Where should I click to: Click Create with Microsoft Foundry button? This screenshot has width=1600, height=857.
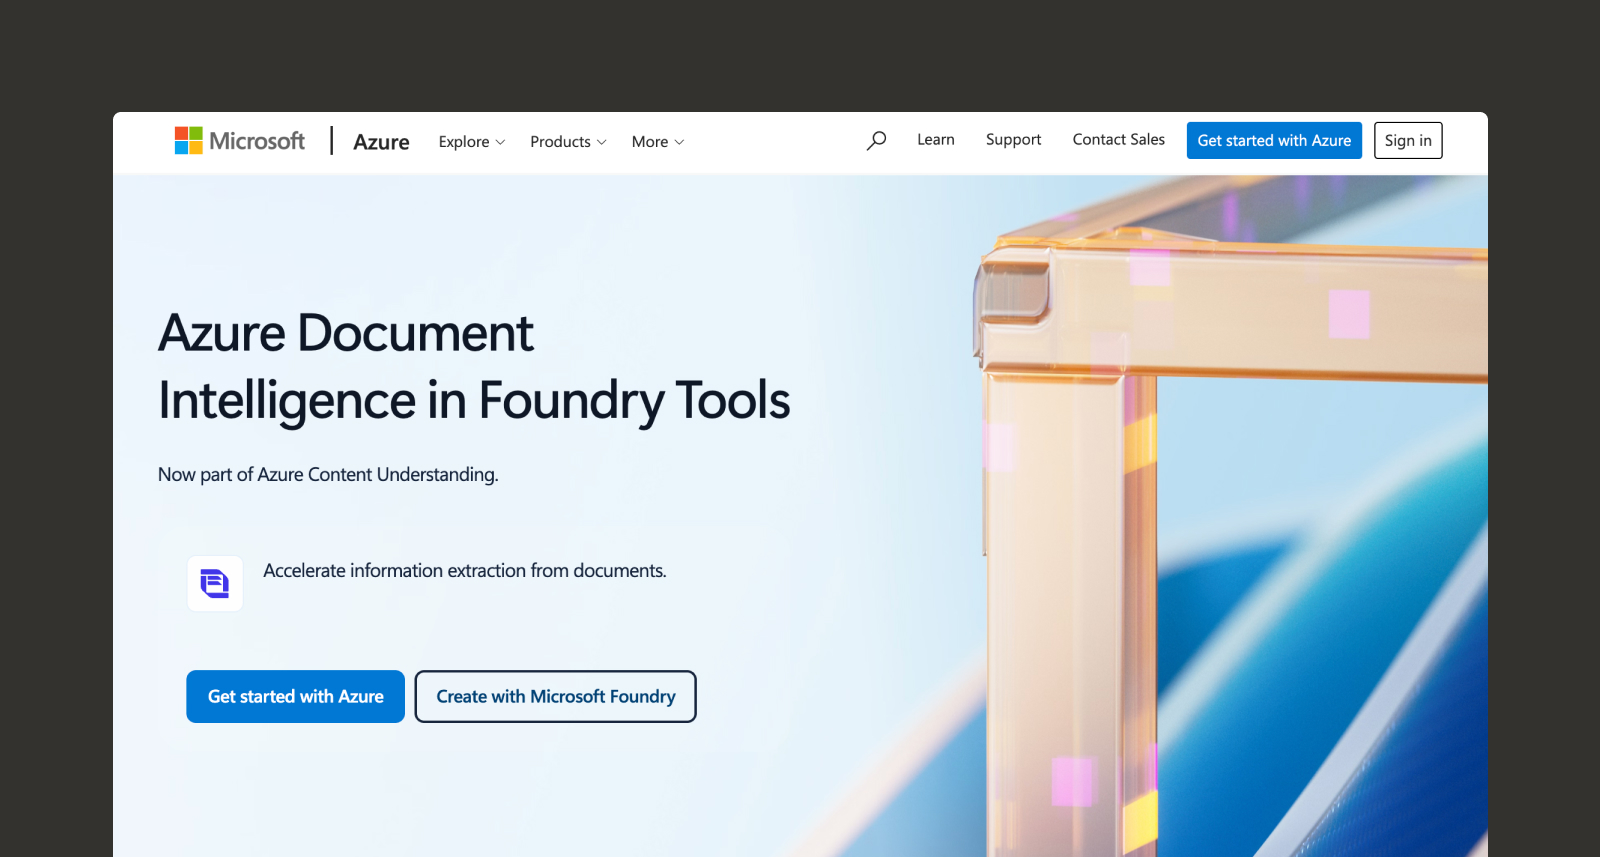pos(556,696)
